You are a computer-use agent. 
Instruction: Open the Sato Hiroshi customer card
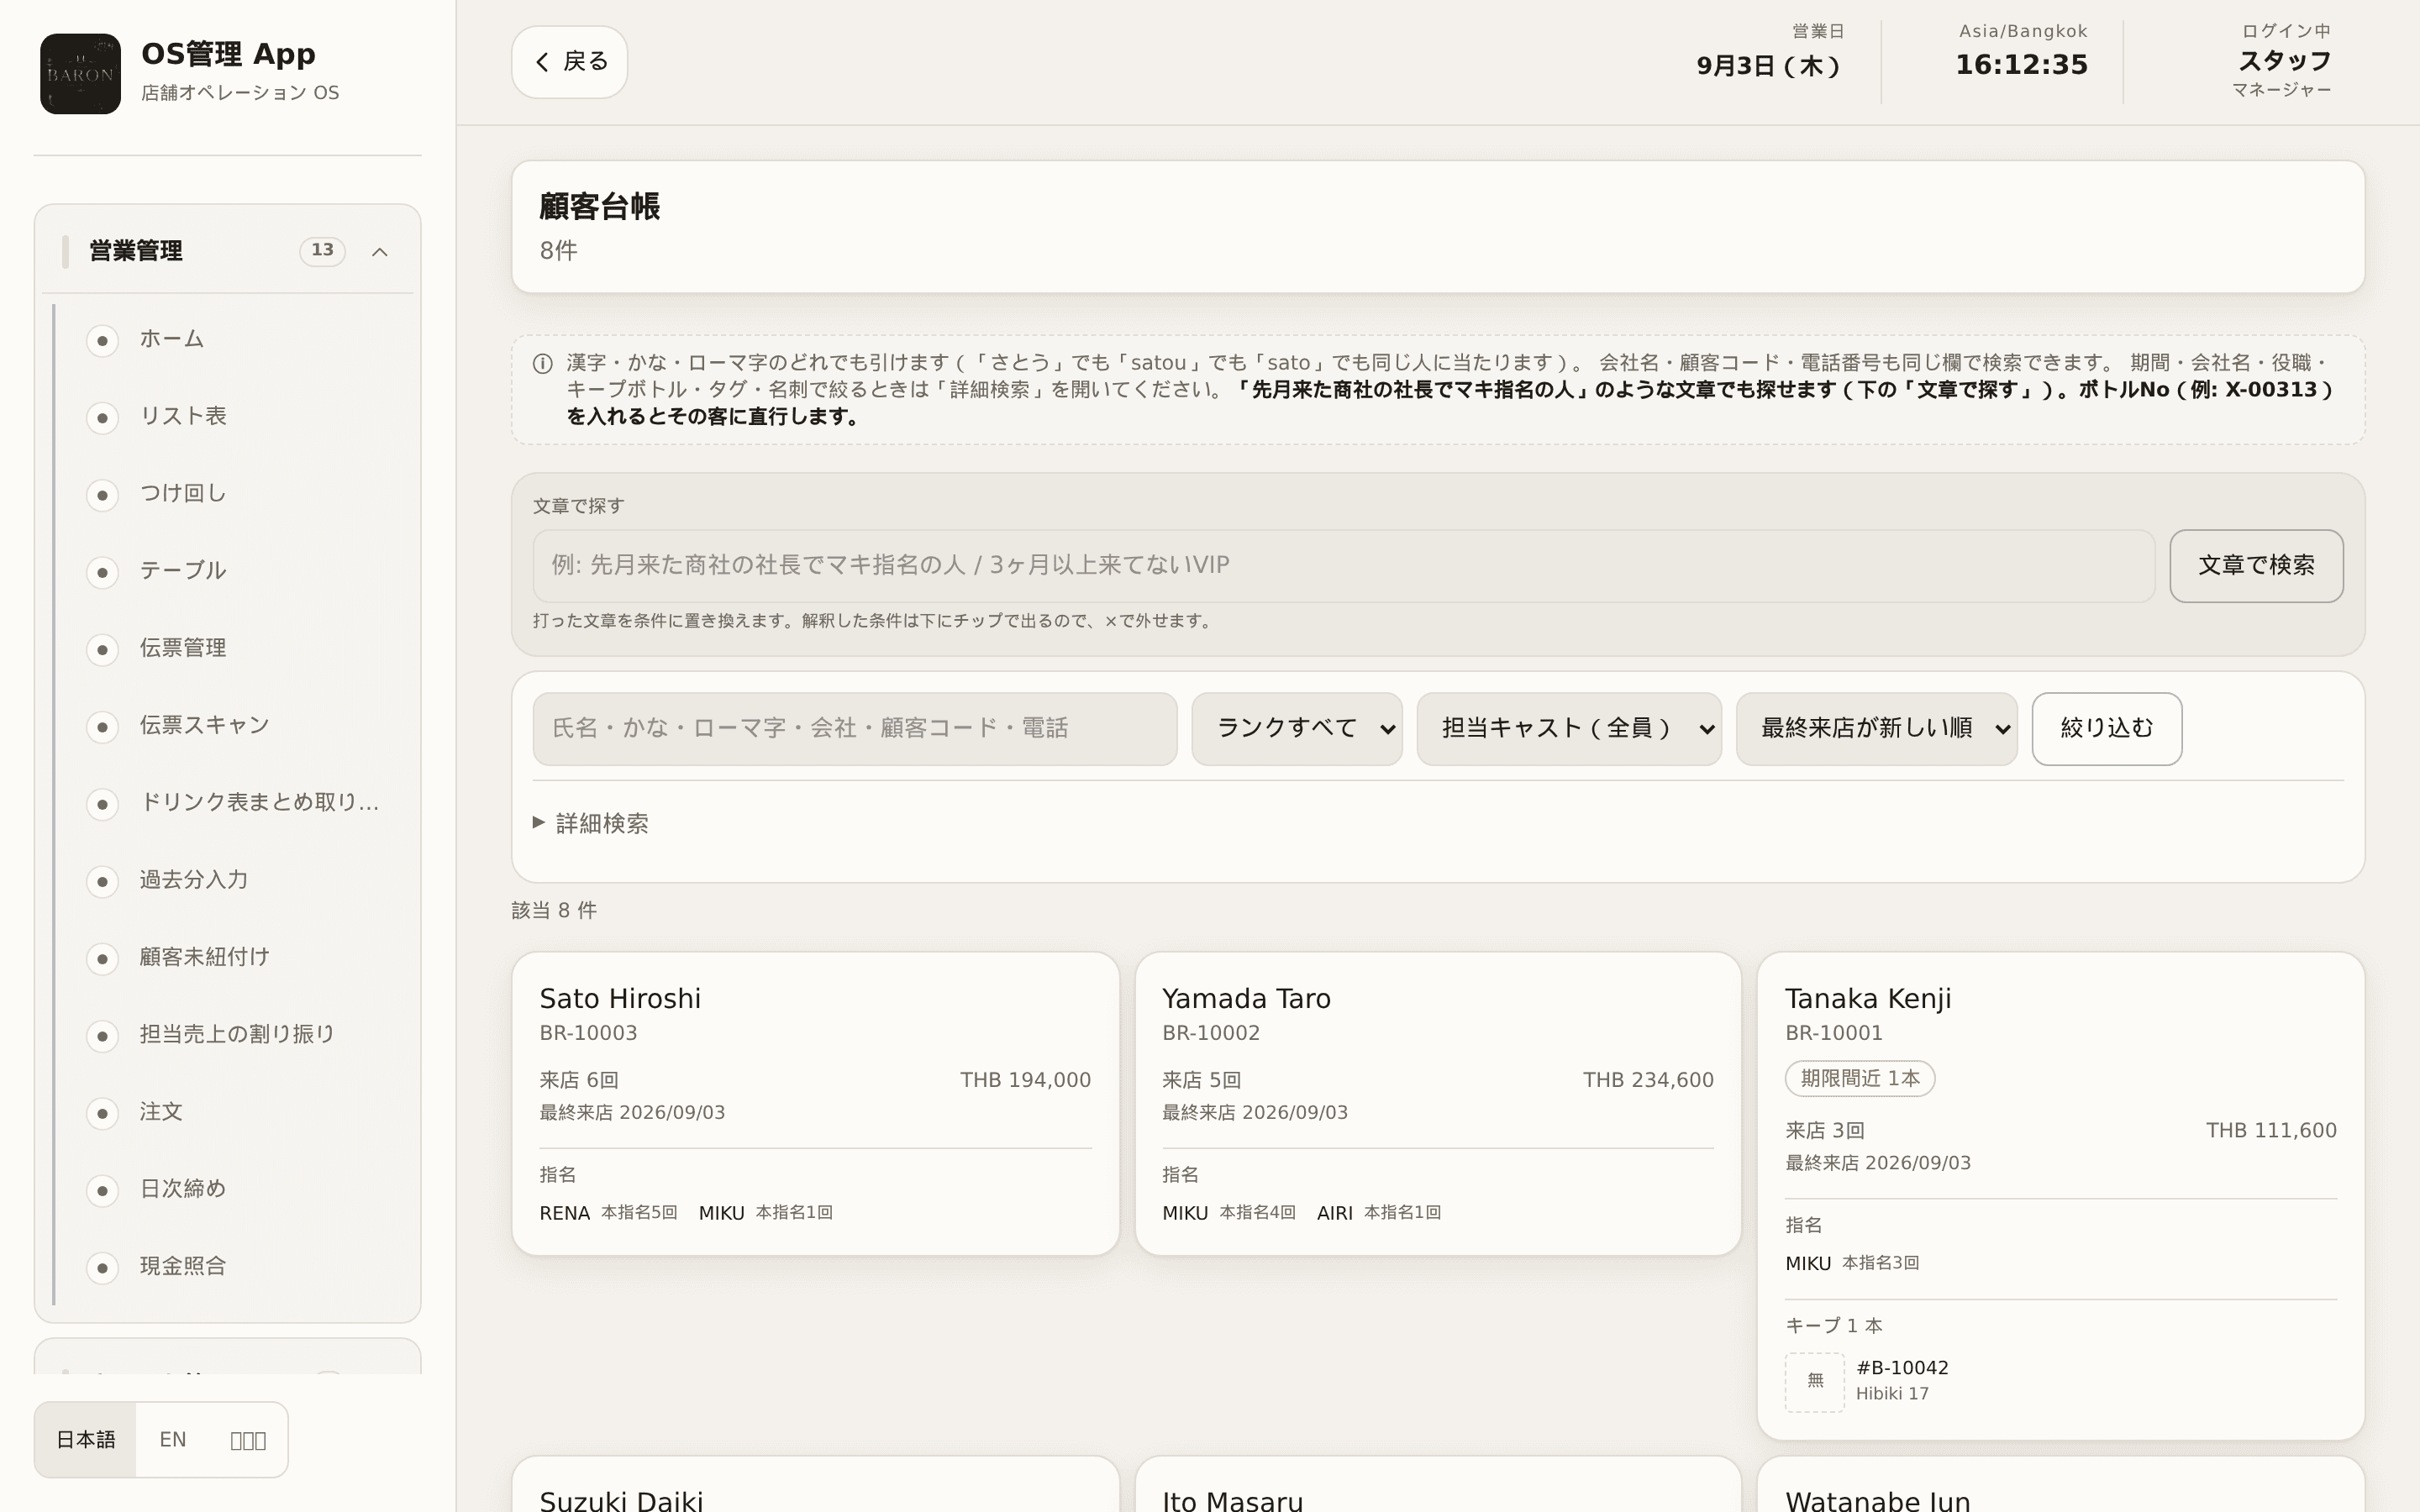point(815,1103)
